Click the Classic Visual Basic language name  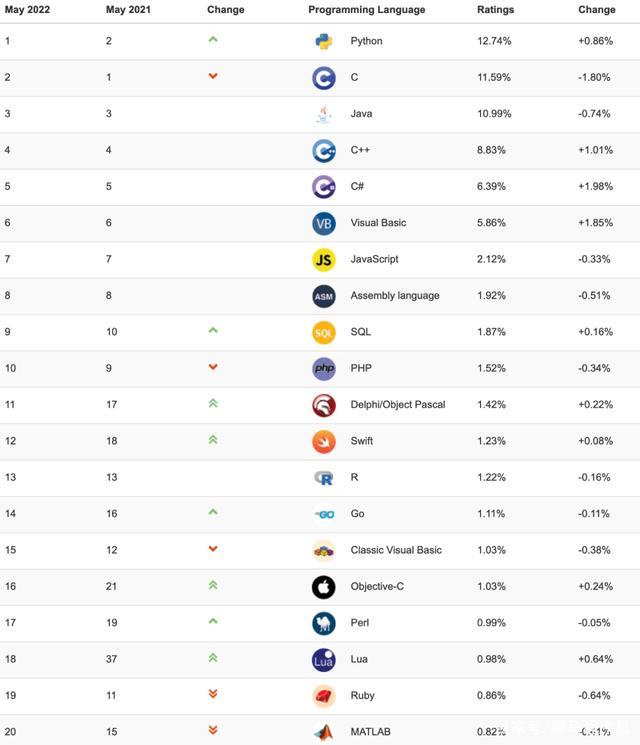[396, 550]
